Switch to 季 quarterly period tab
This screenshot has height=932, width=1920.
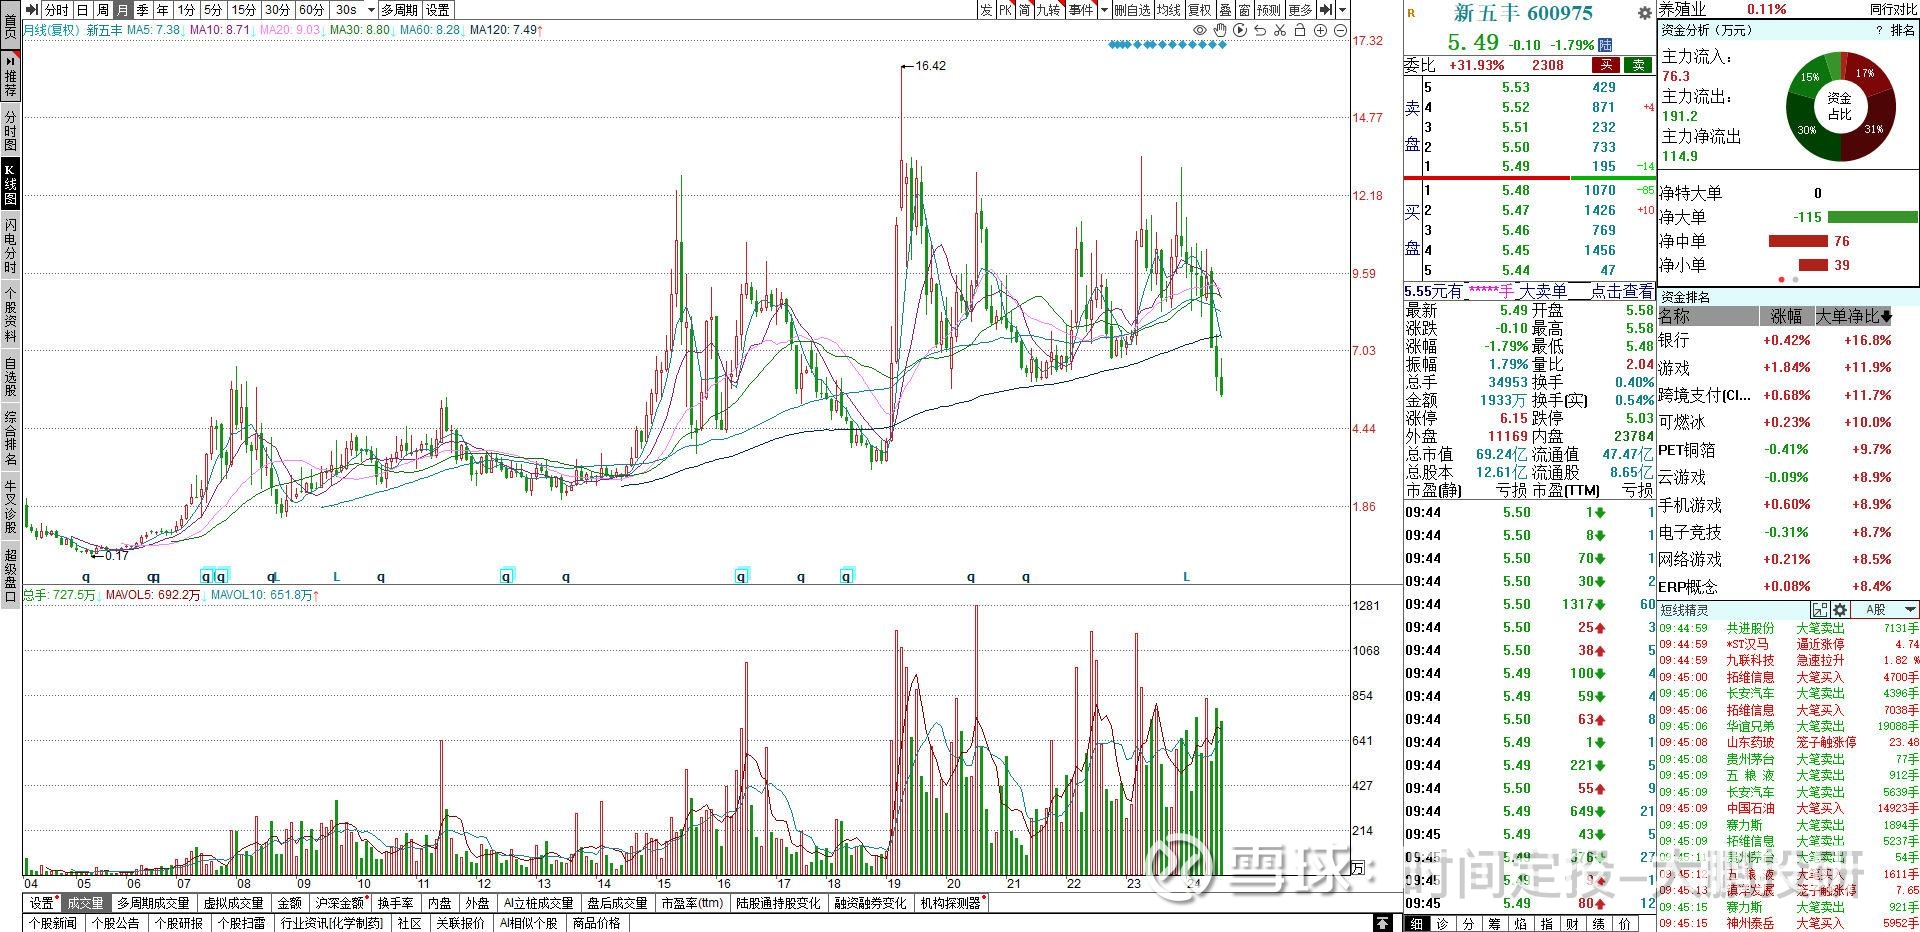click(142, 10)
